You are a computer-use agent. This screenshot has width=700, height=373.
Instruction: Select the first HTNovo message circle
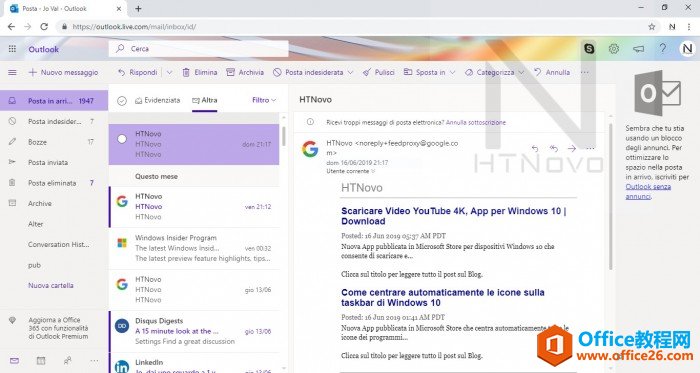(122, 139)
